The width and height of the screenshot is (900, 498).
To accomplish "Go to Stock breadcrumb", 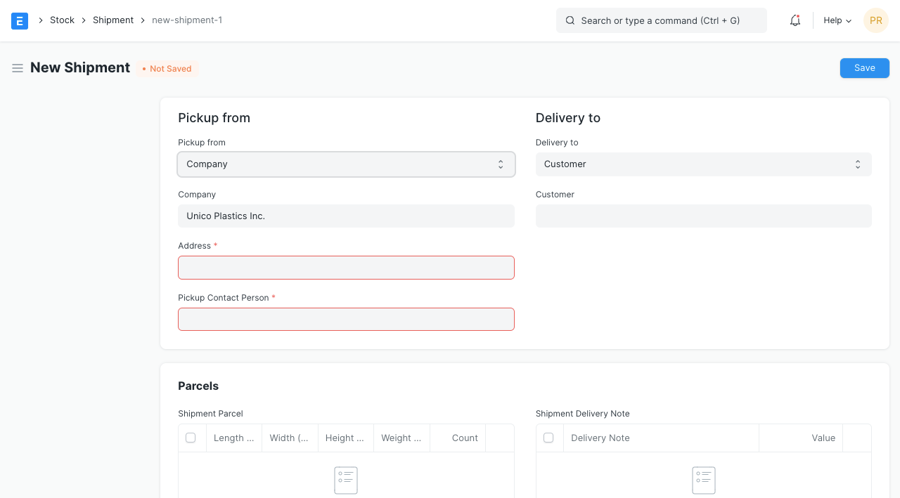I will point(62,20).
